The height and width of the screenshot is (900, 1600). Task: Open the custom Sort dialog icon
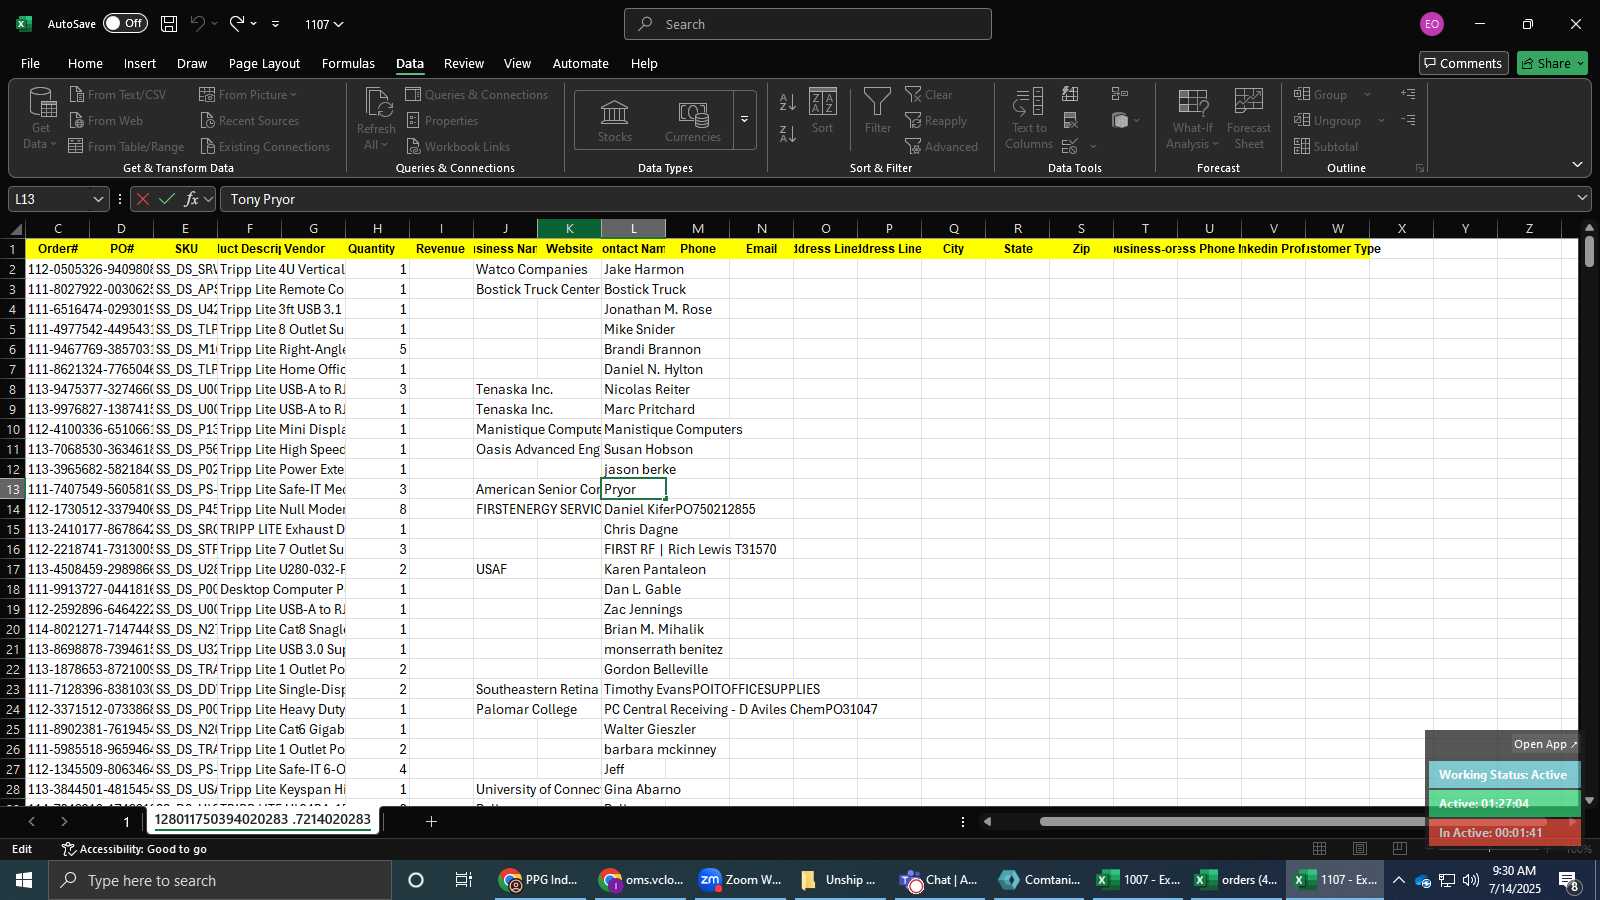(x=823, y=102)
